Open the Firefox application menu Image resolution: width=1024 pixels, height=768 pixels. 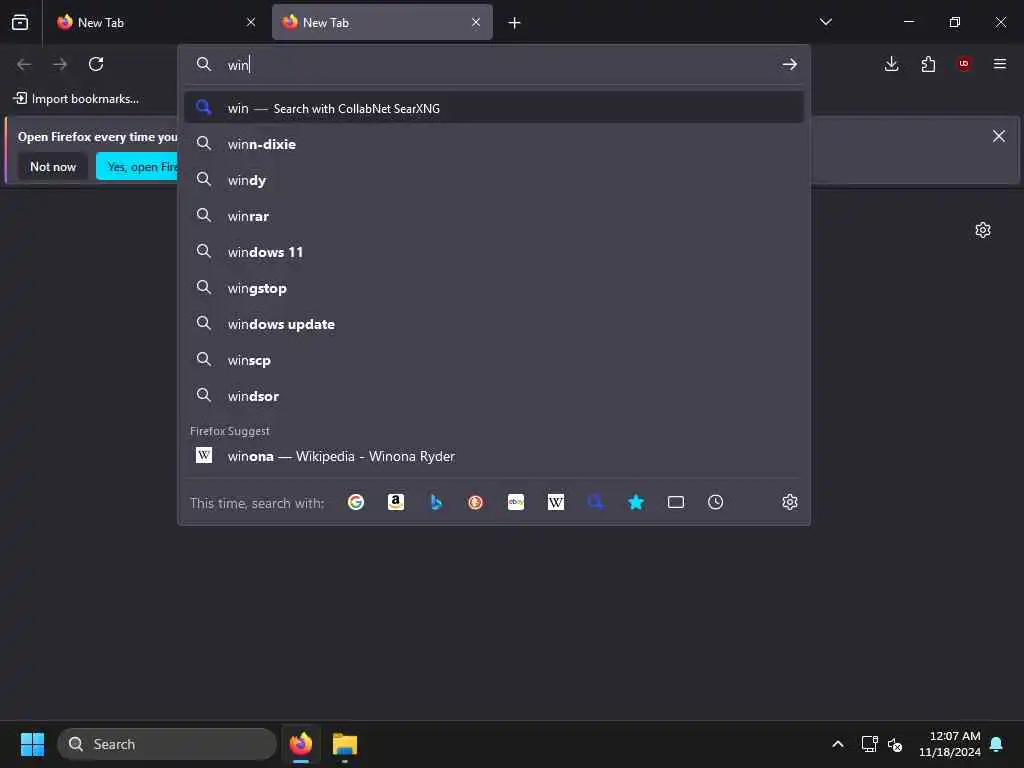[1000, 64]
